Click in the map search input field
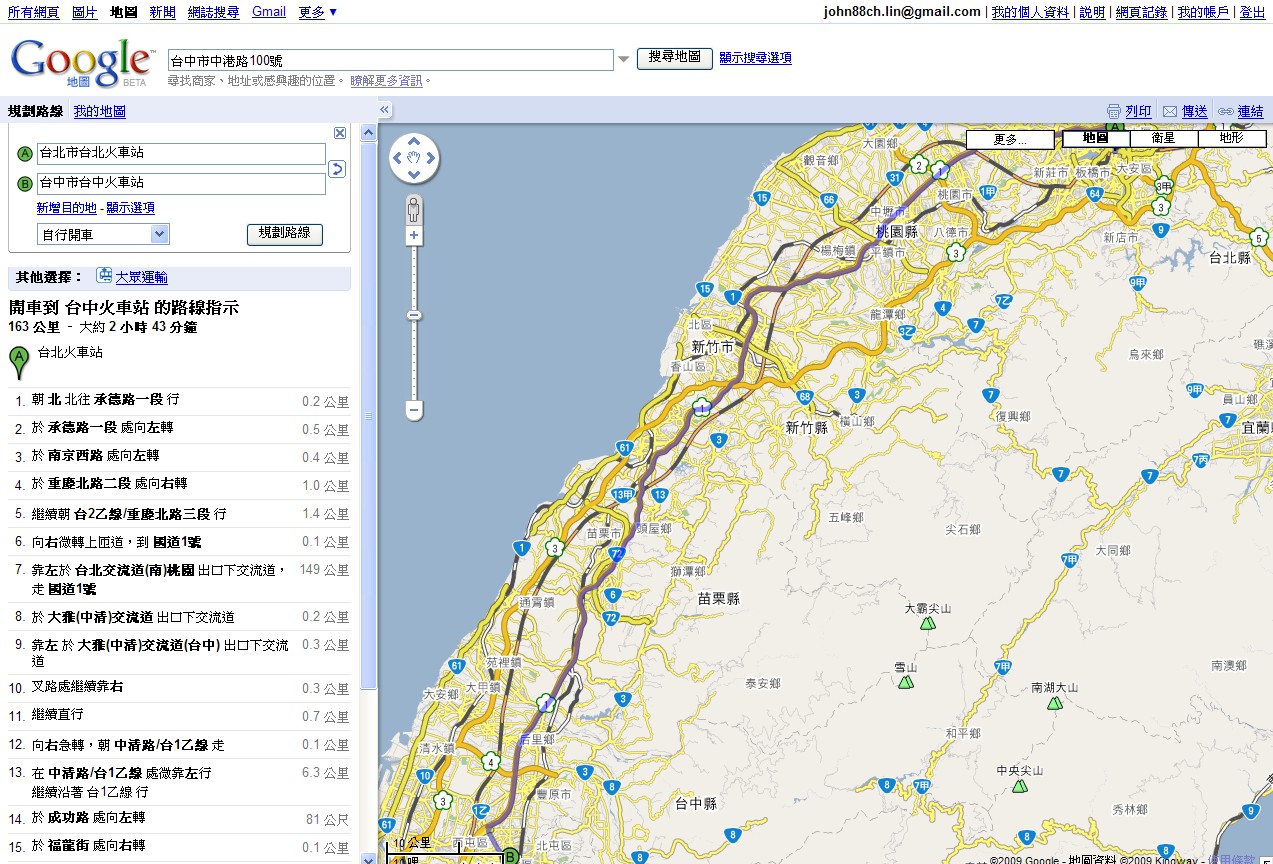This screenshot has width=1273, height=864. pyautogui.click(x=390, y=60)
